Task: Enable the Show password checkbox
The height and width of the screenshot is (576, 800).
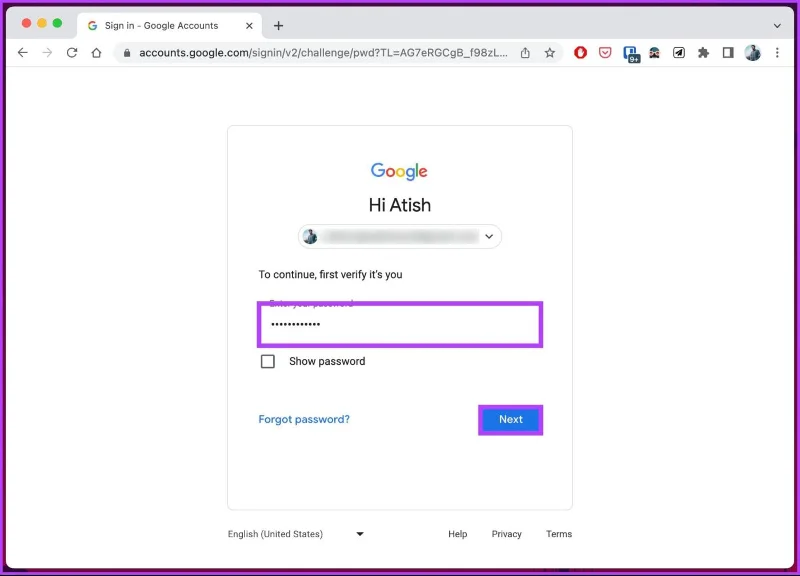Action: [x=268, y=361]
